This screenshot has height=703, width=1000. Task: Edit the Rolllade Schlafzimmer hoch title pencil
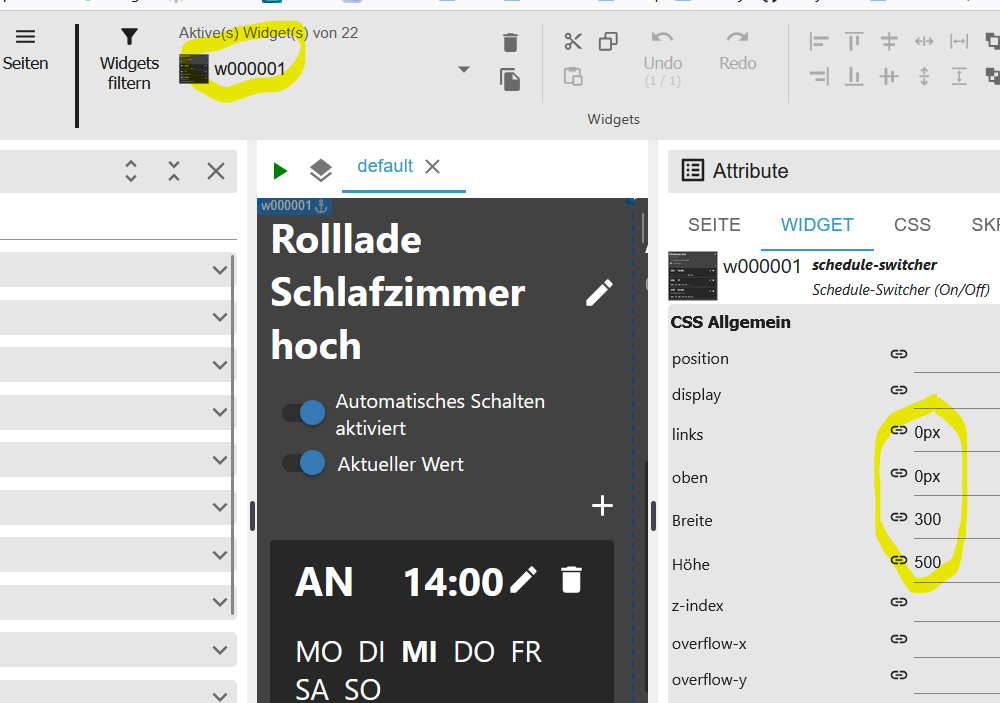599,292
